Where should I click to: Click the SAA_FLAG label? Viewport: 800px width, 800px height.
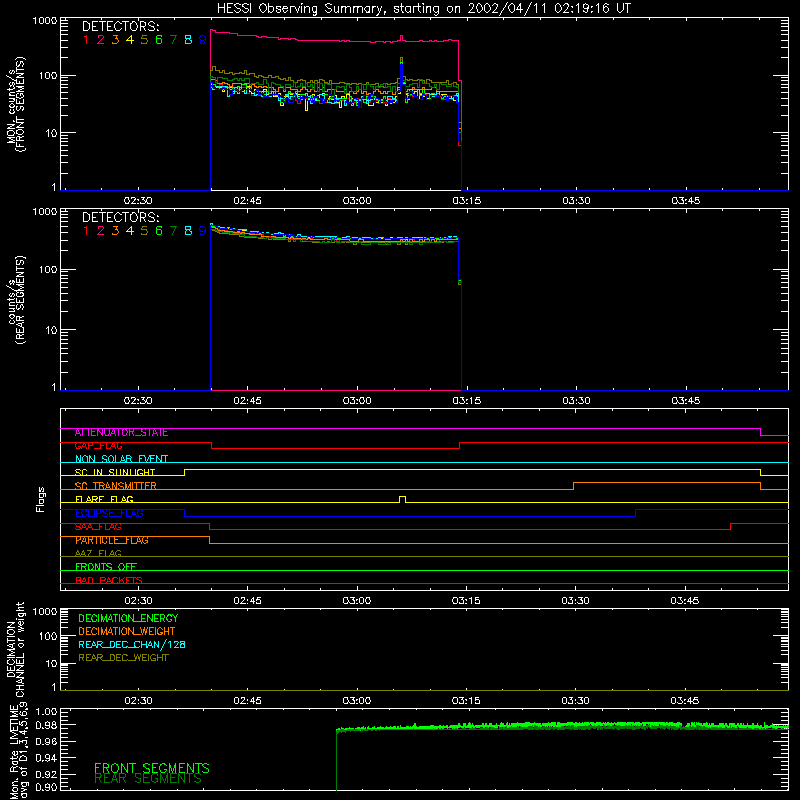[x=98, y=527]
